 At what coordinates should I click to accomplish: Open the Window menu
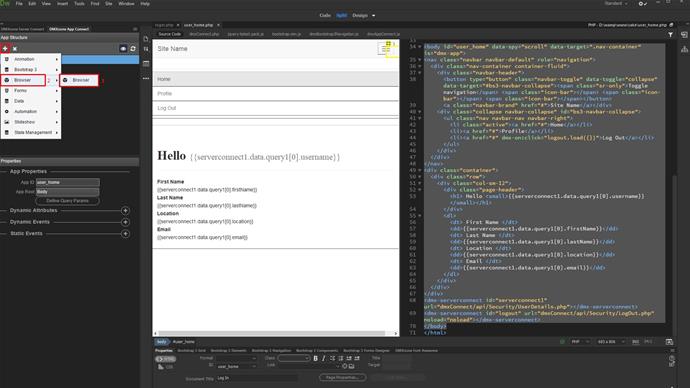pyautogui.click(x=126, y=4)
